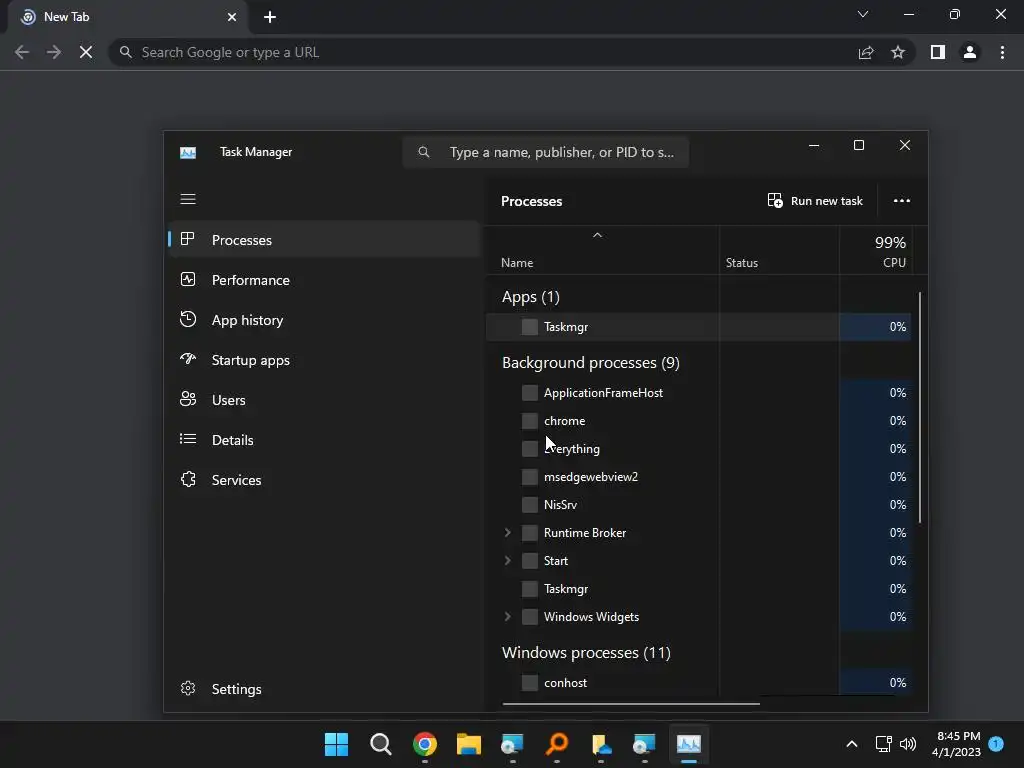Open the notification badge in tray
The image size is (1024, 768).
tap(996, 743)
